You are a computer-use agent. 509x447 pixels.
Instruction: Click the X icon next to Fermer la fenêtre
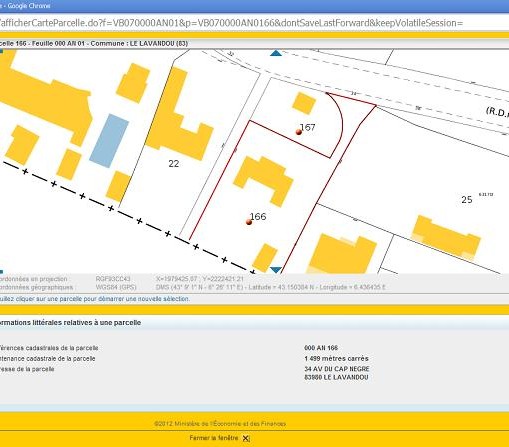click(x=246, y=438)
